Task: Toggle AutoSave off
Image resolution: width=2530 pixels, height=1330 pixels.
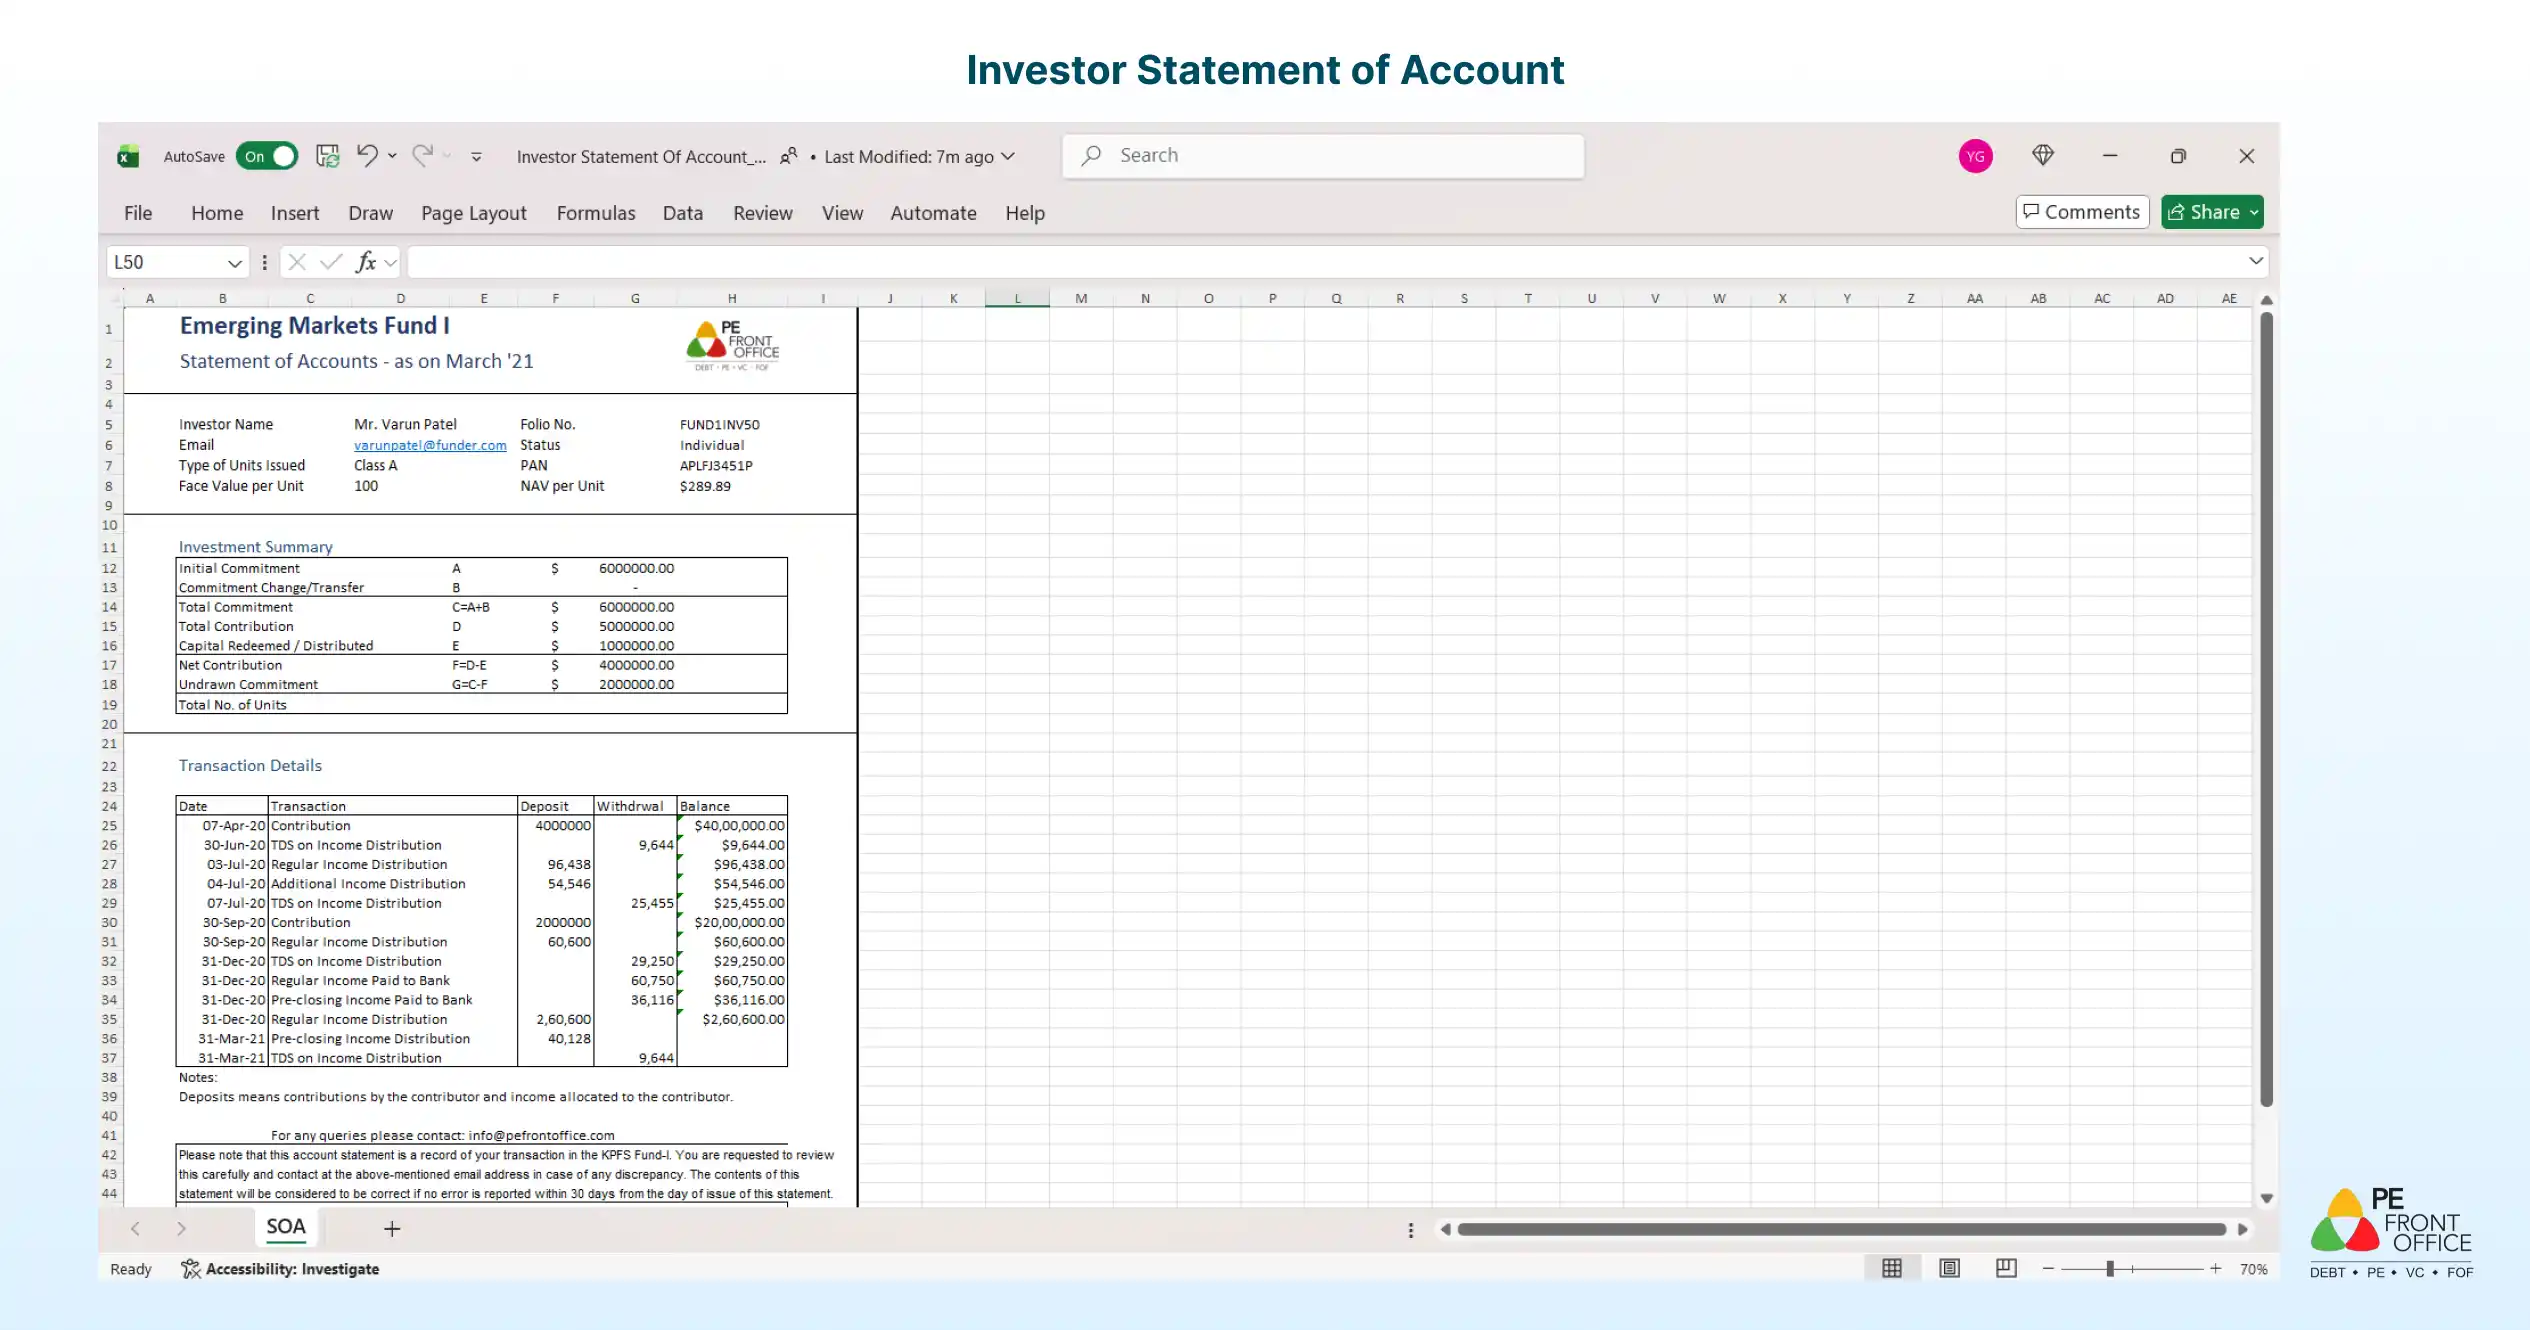Action: (266, 156)
